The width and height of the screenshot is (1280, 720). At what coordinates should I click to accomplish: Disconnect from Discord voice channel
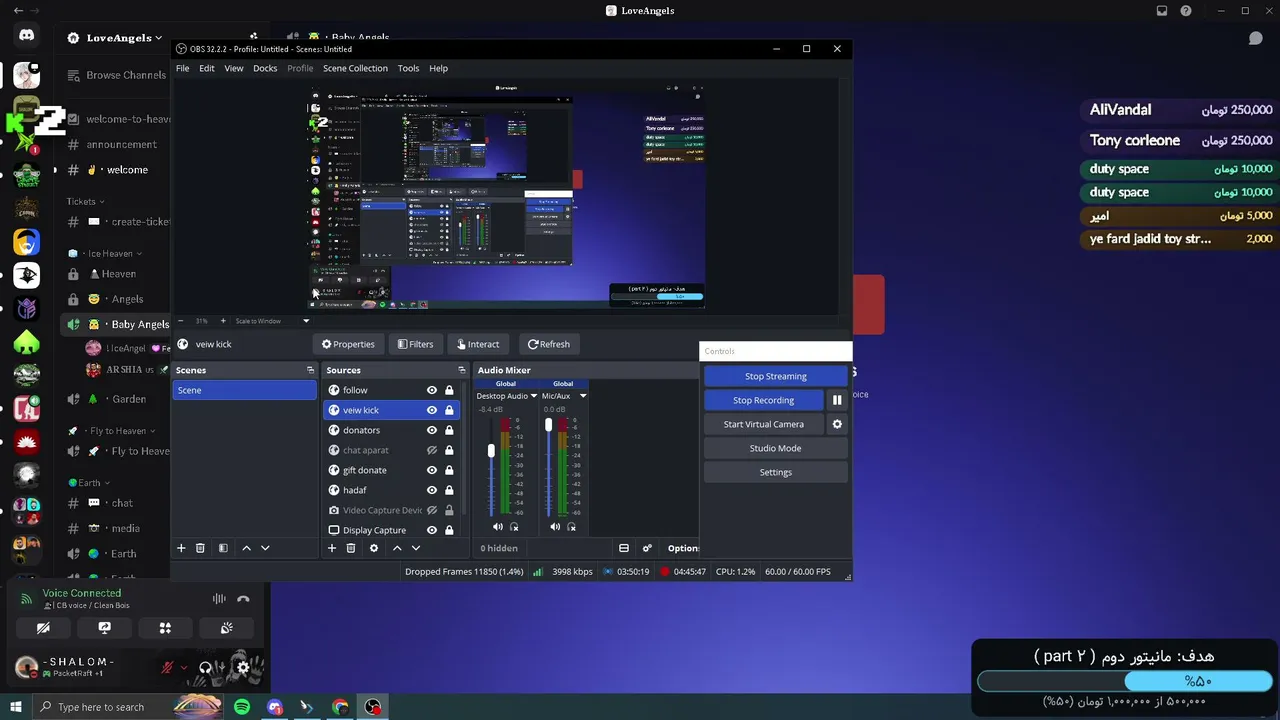click(x=243, y=599)
